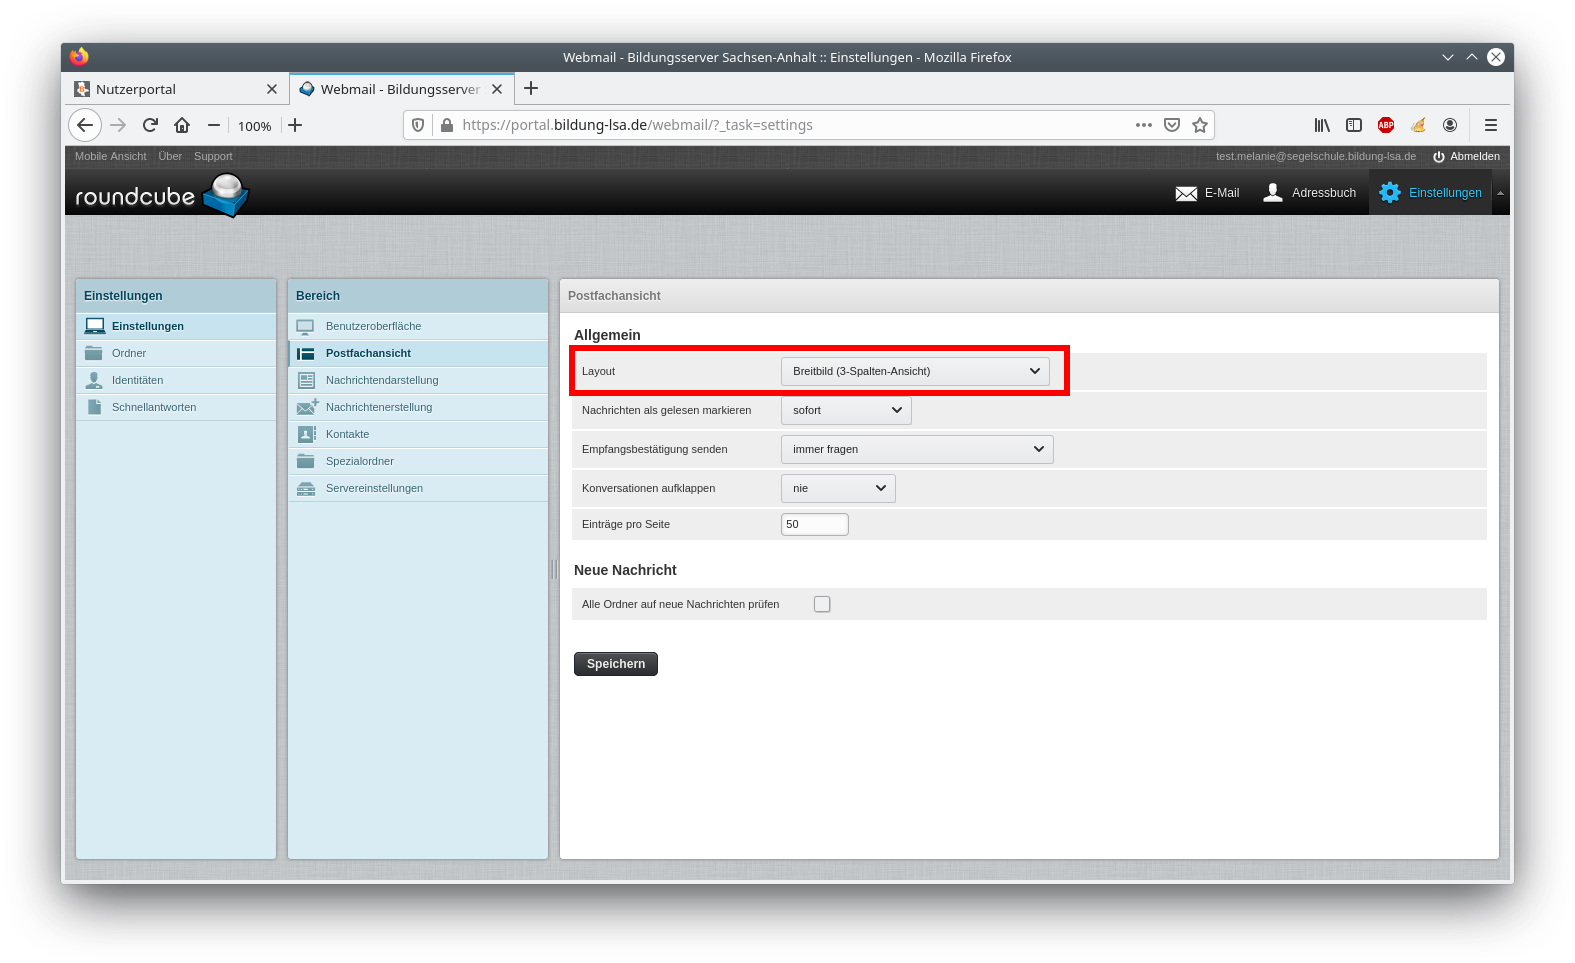Zoom out with the minus icon
The height and width of the screenshot is (963, 1575).
pyautogui.click(x=214, y=125)
